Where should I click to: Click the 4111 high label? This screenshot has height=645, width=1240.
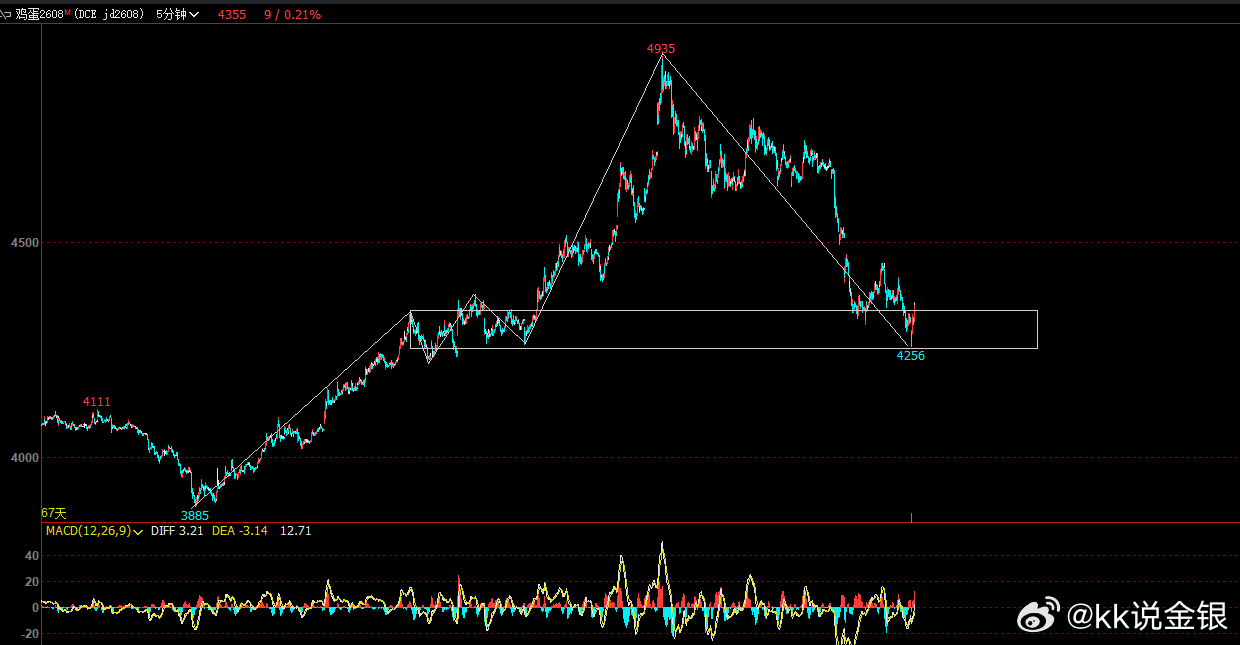[97, 402]
